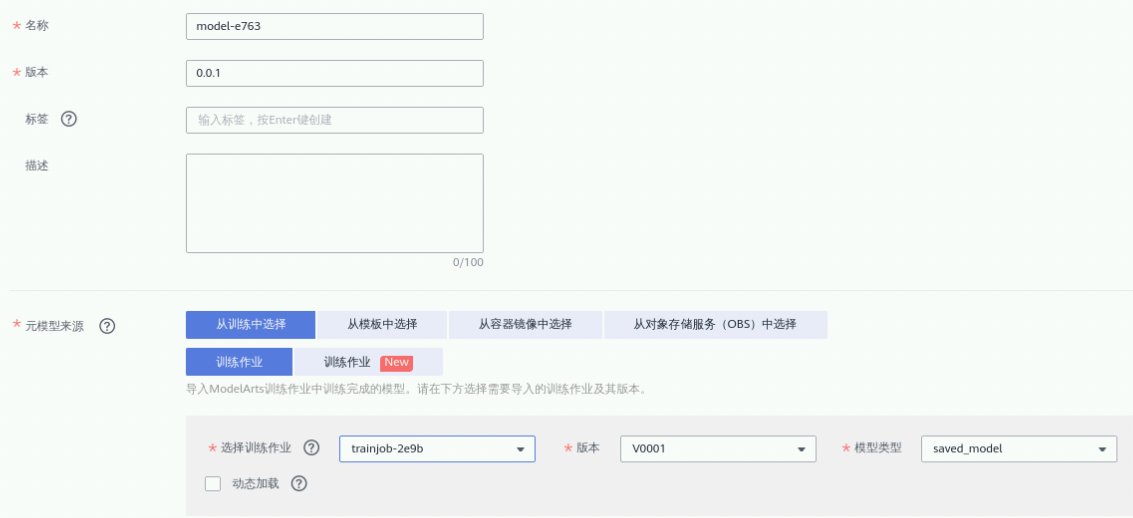Click help icon beside 动态加载

[298, 484]
